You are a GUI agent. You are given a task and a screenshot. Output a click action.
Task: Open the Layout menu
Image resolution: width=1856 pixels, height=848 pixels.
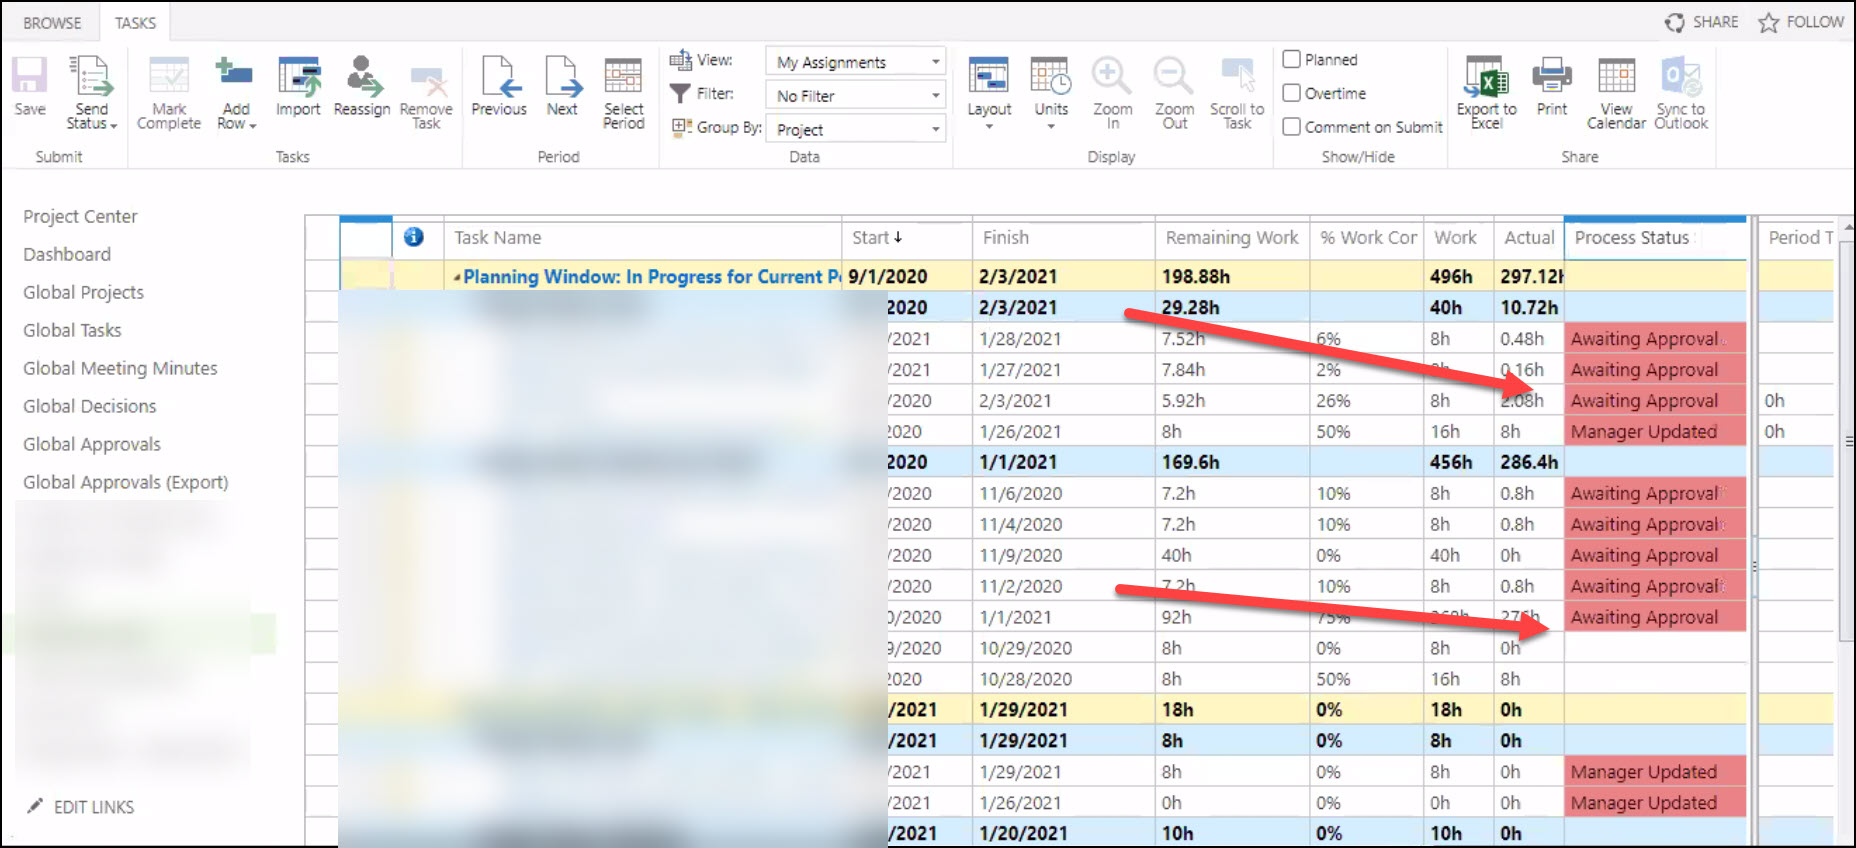coord(989,92)
